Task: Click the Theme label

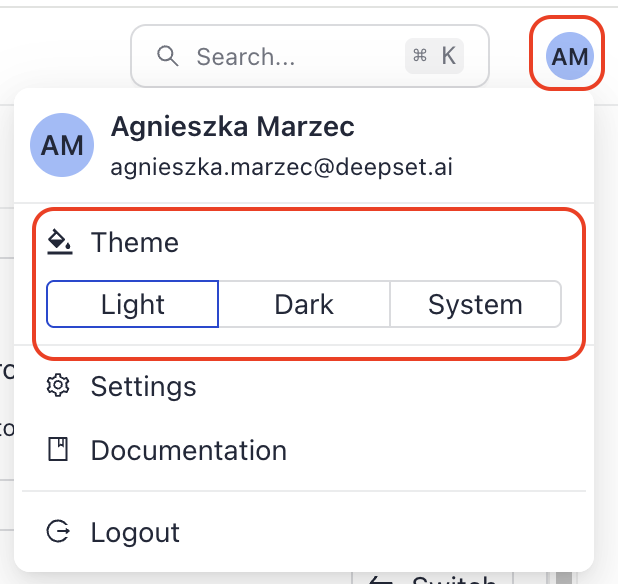Action: 135,242
